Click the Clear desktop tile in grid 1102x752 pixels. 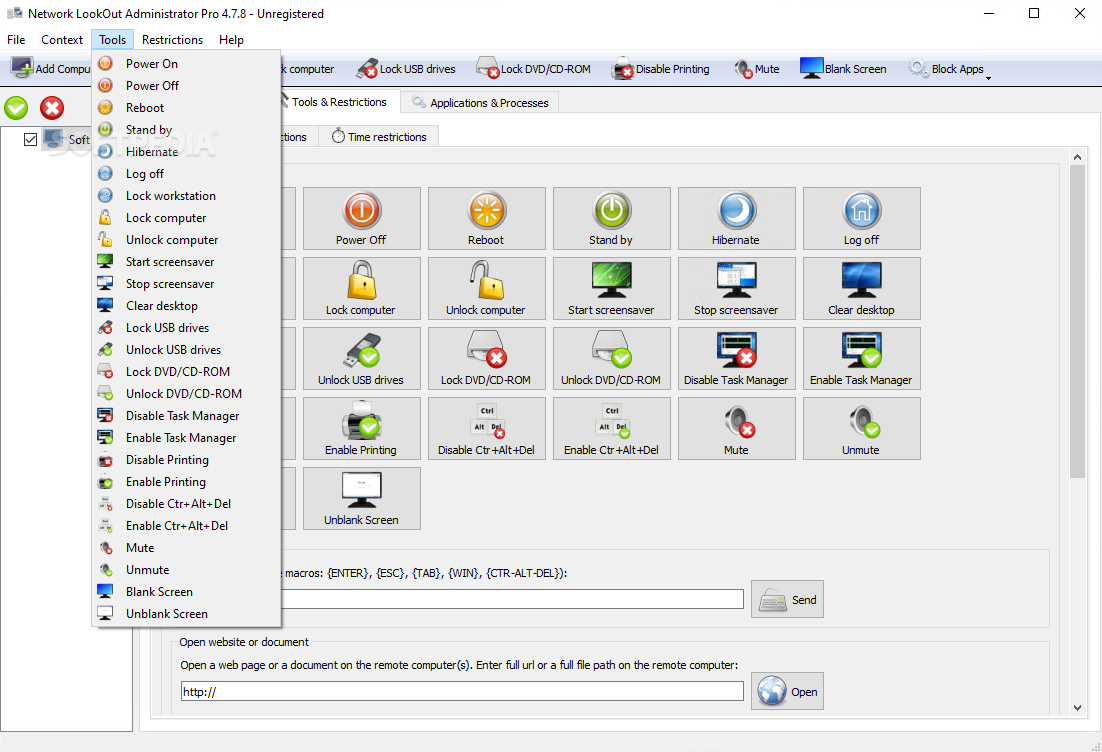click(862, 289)
